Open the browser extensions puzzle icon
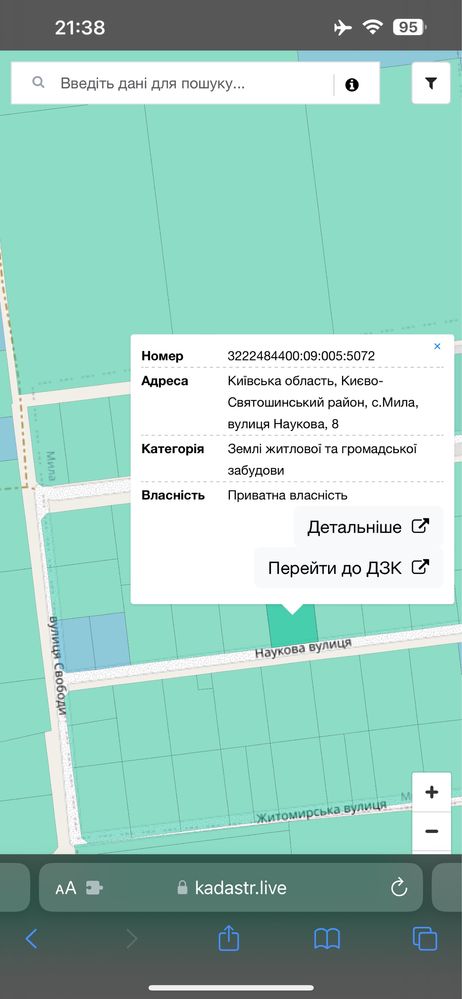Viewport: 462px width, 999px height. click(94, 888)
